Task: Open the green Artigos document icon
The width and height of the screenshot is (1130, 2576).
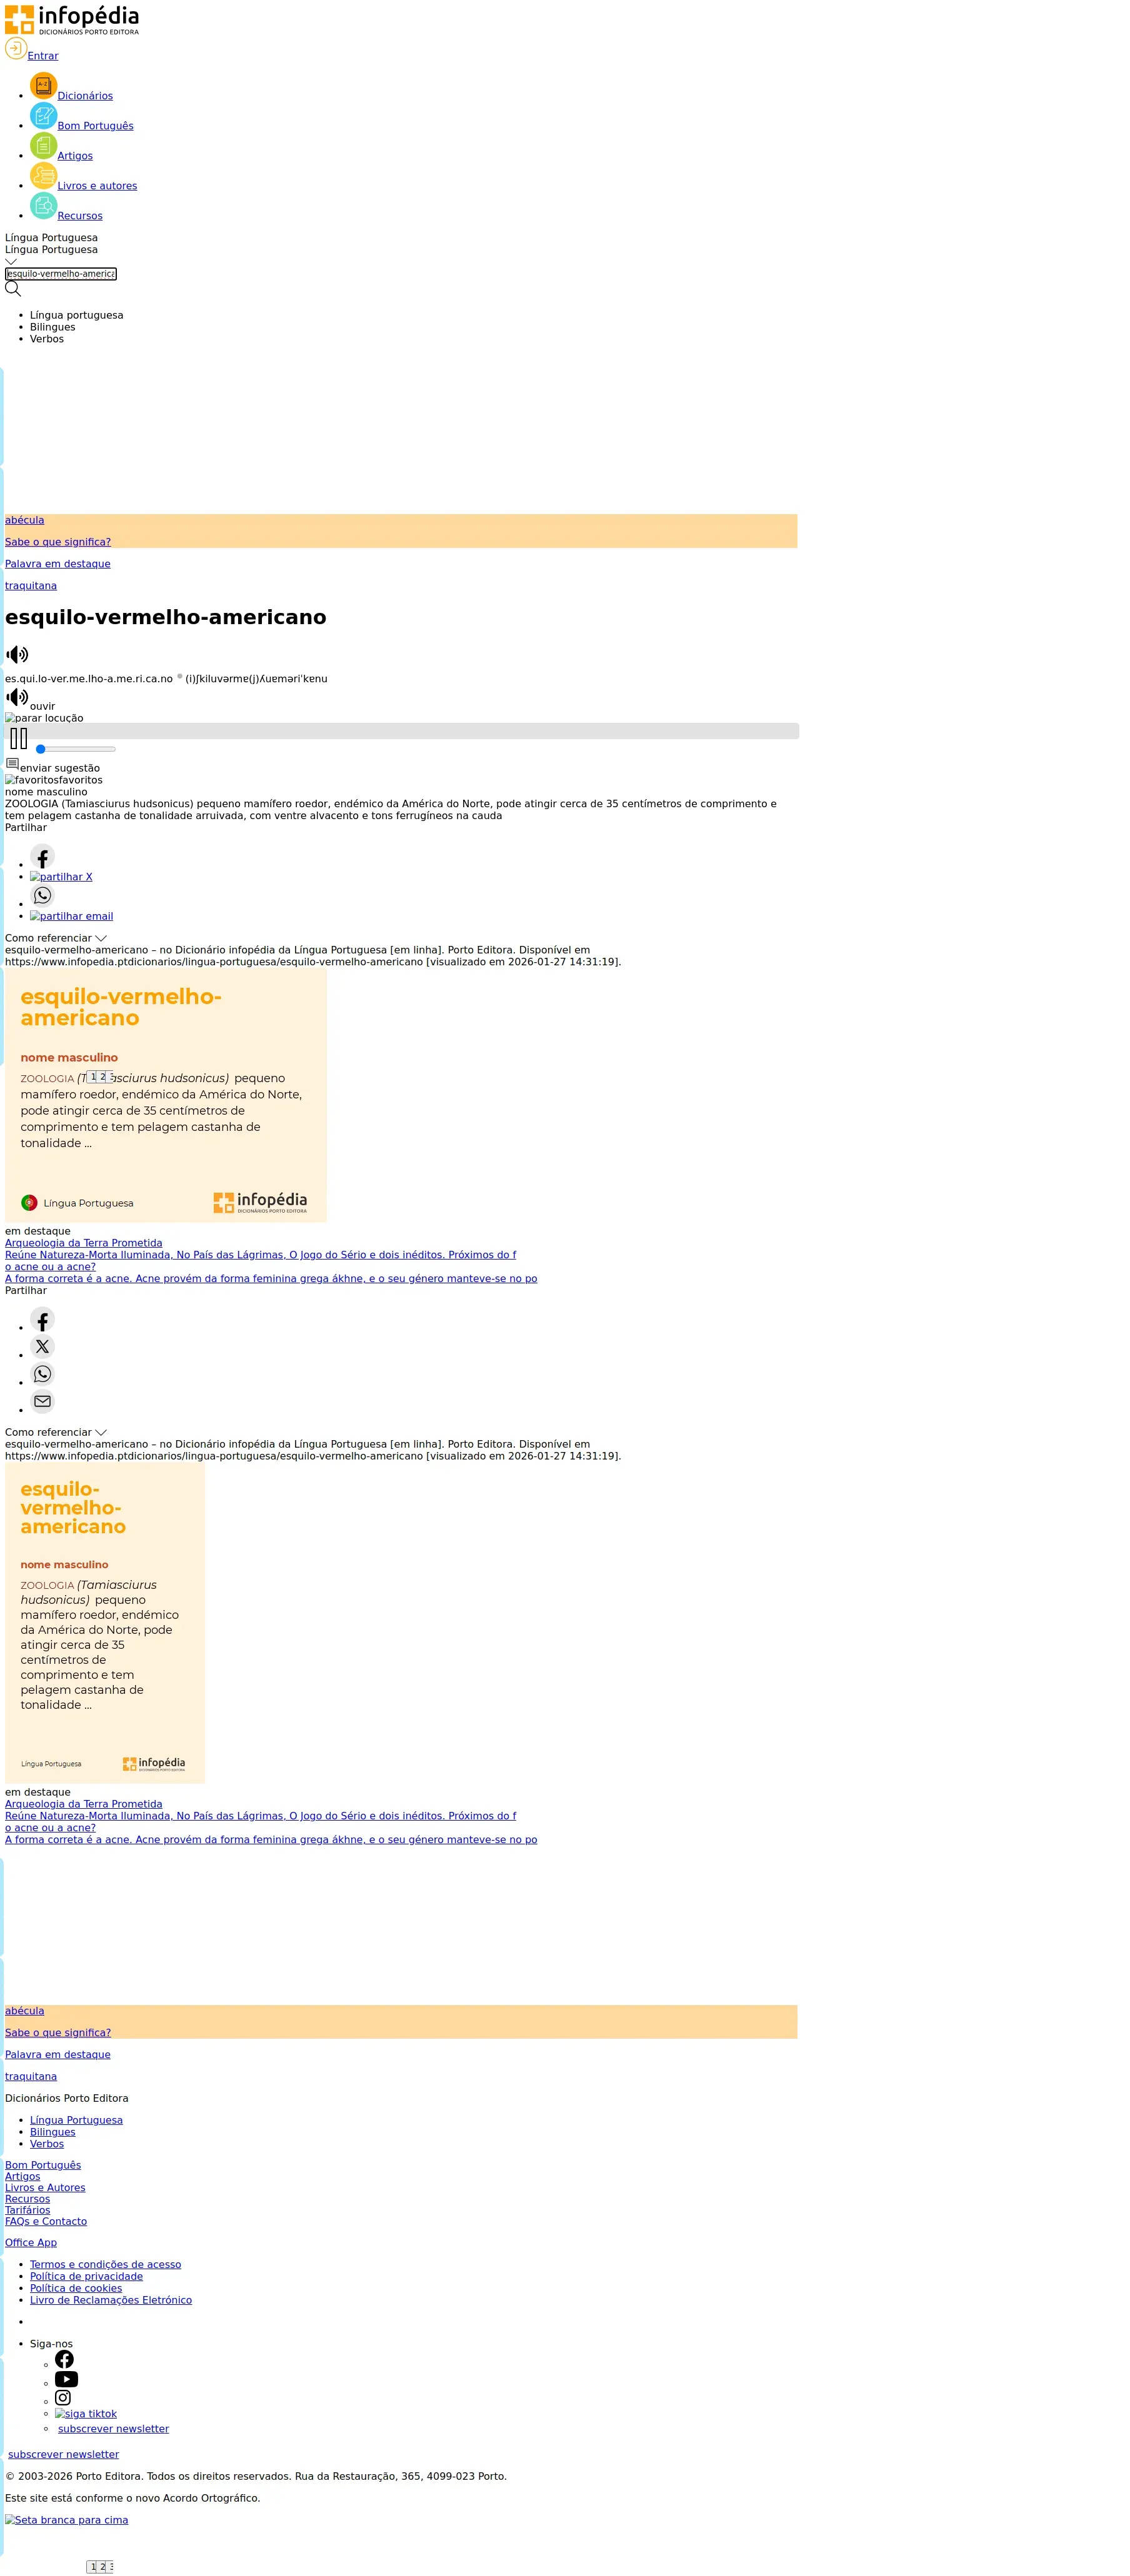Action: click(43, 147)
